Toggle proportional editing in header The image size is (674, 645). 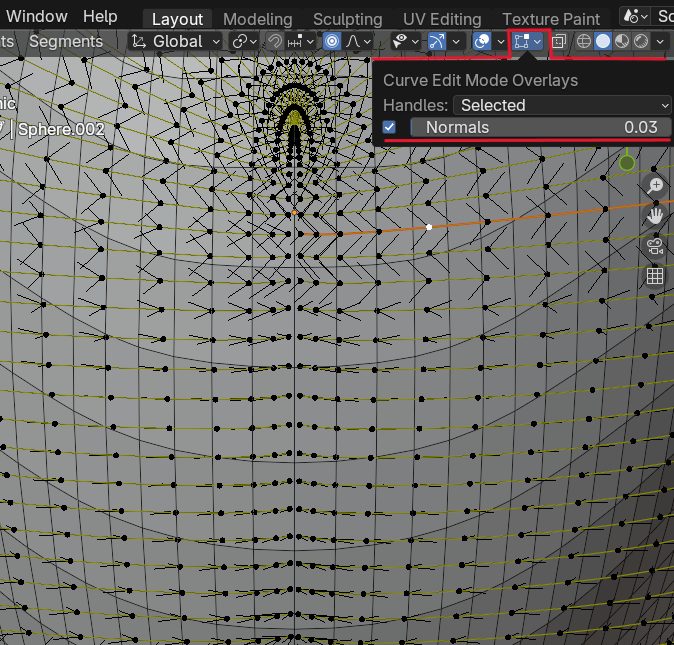[x=332, y=41]
